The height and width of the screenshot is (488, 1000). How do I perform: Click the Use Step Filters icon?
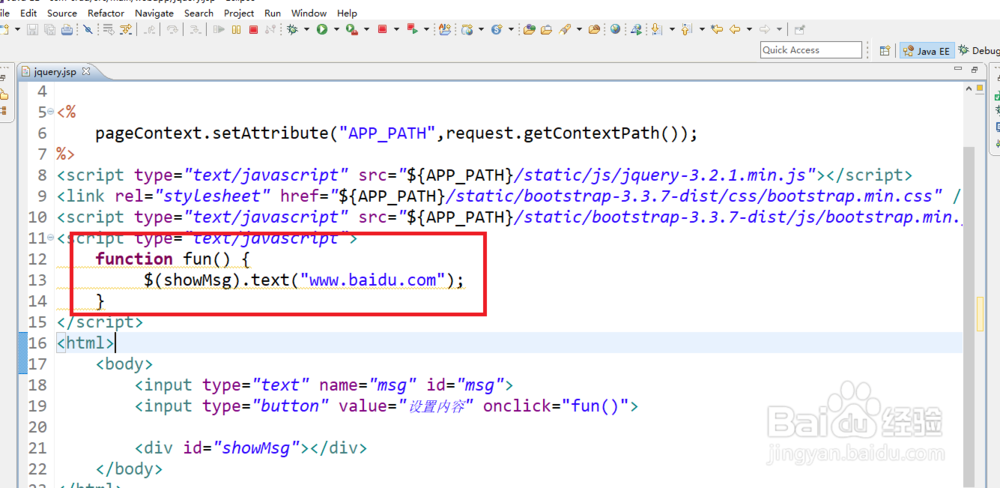click(126, 29)
